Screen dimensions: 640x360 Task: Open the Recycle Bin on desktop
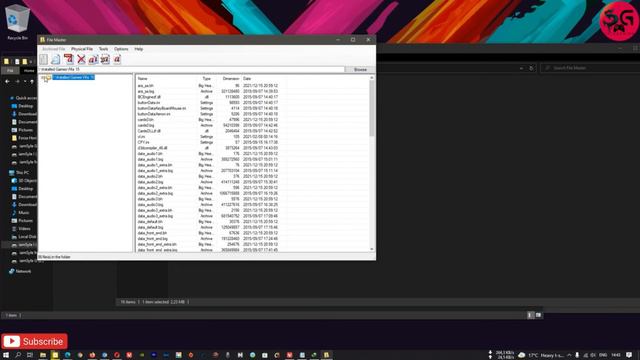17,22
